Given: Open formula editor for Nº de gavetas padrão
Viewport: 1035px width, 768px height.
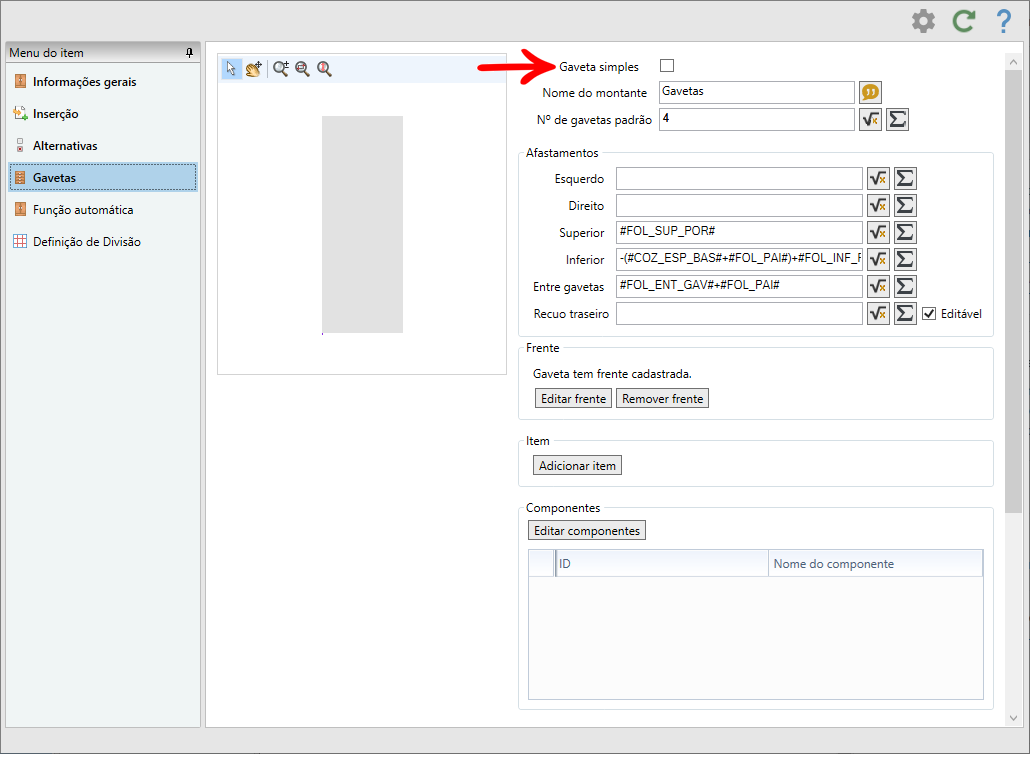Looking at the screenshot, I should point(871,119).
